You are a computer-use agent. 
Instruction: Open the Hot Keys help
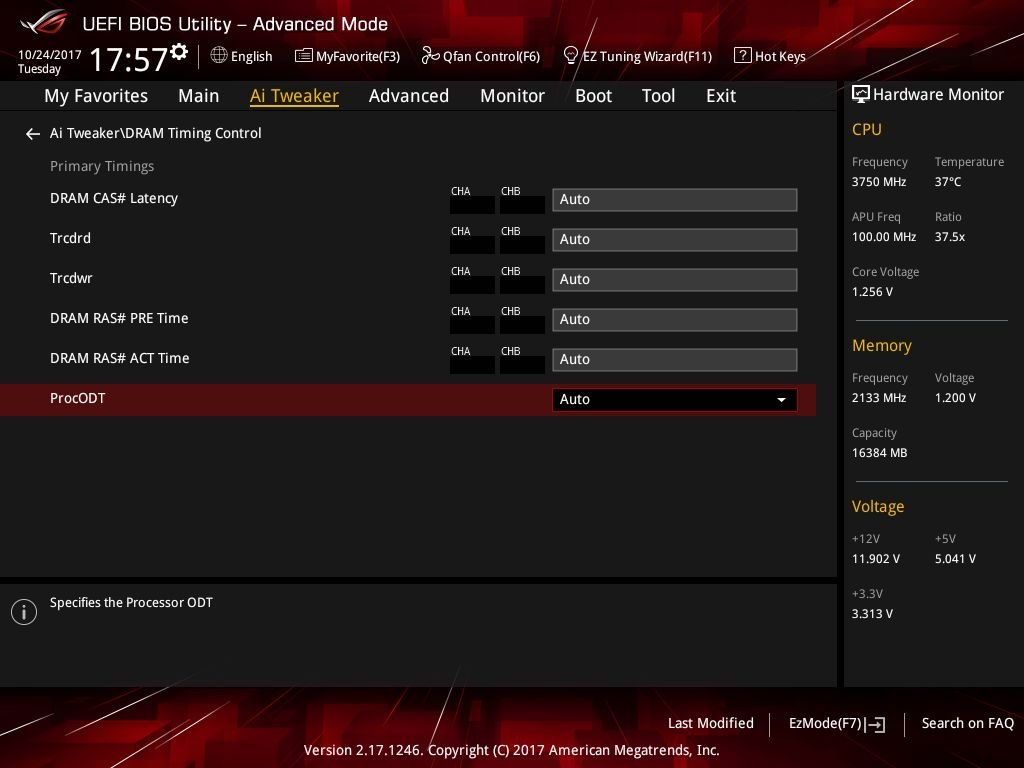pyautogui.click(x=769, y=56)
